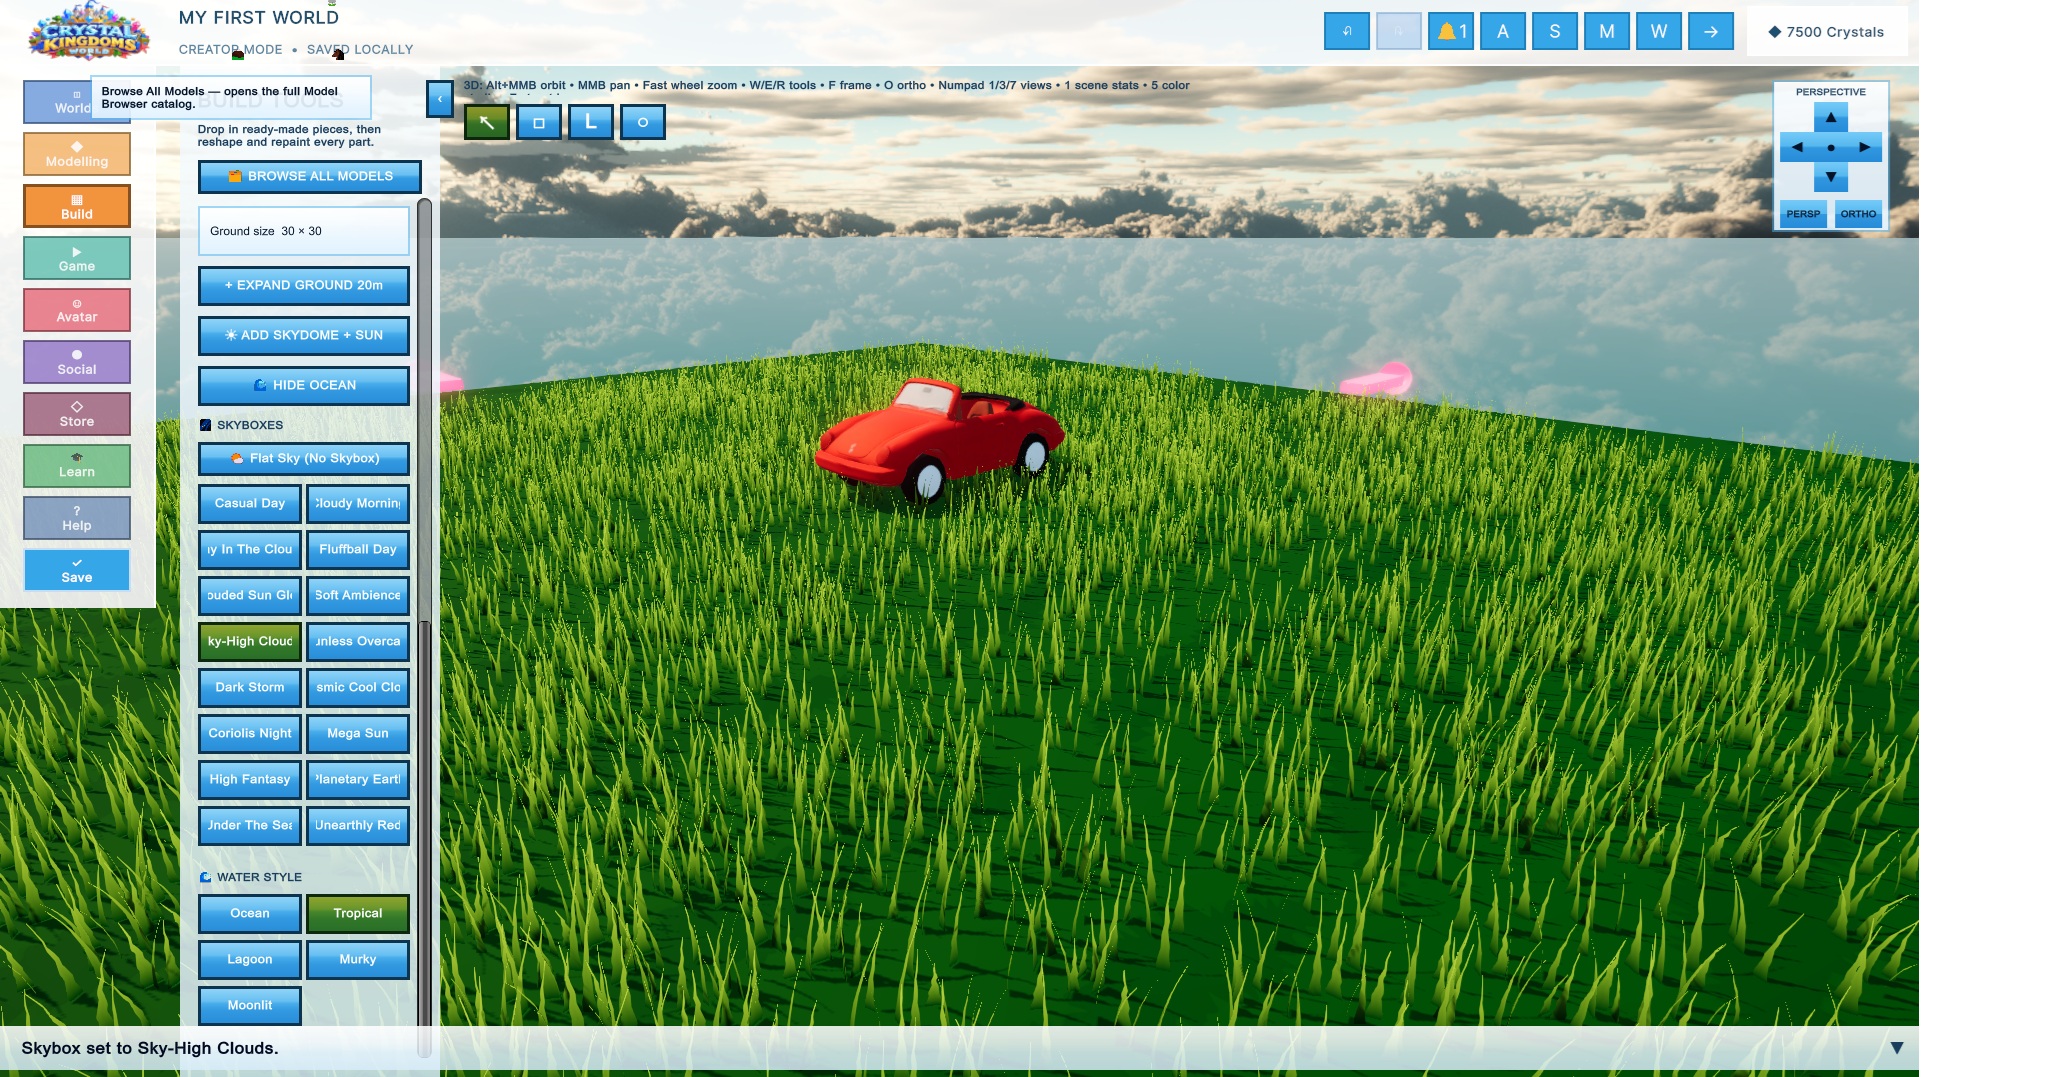Image resolution: width=2048 pixels, height=1077 pixels.
Task: Select the Mega Sun skybox
Action: [358, 733]
